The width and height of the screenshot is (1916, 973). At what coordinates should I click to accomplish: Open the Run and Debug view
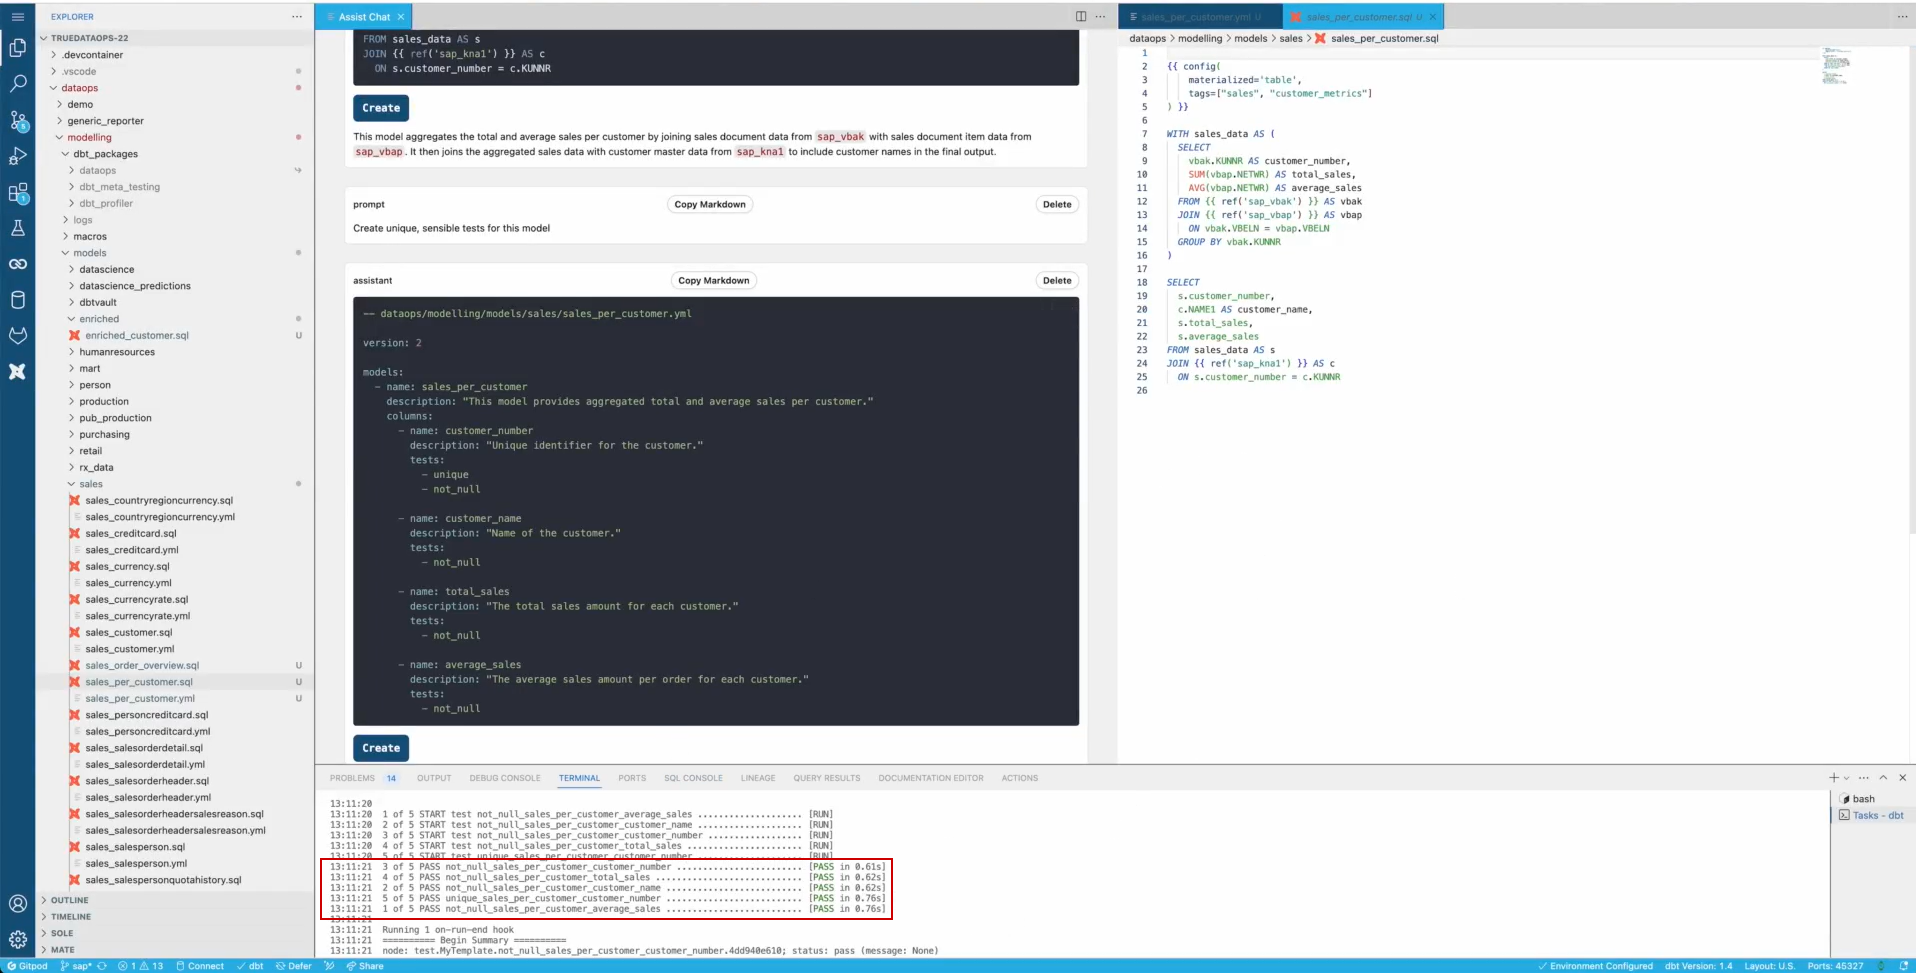tap(18, 157)
